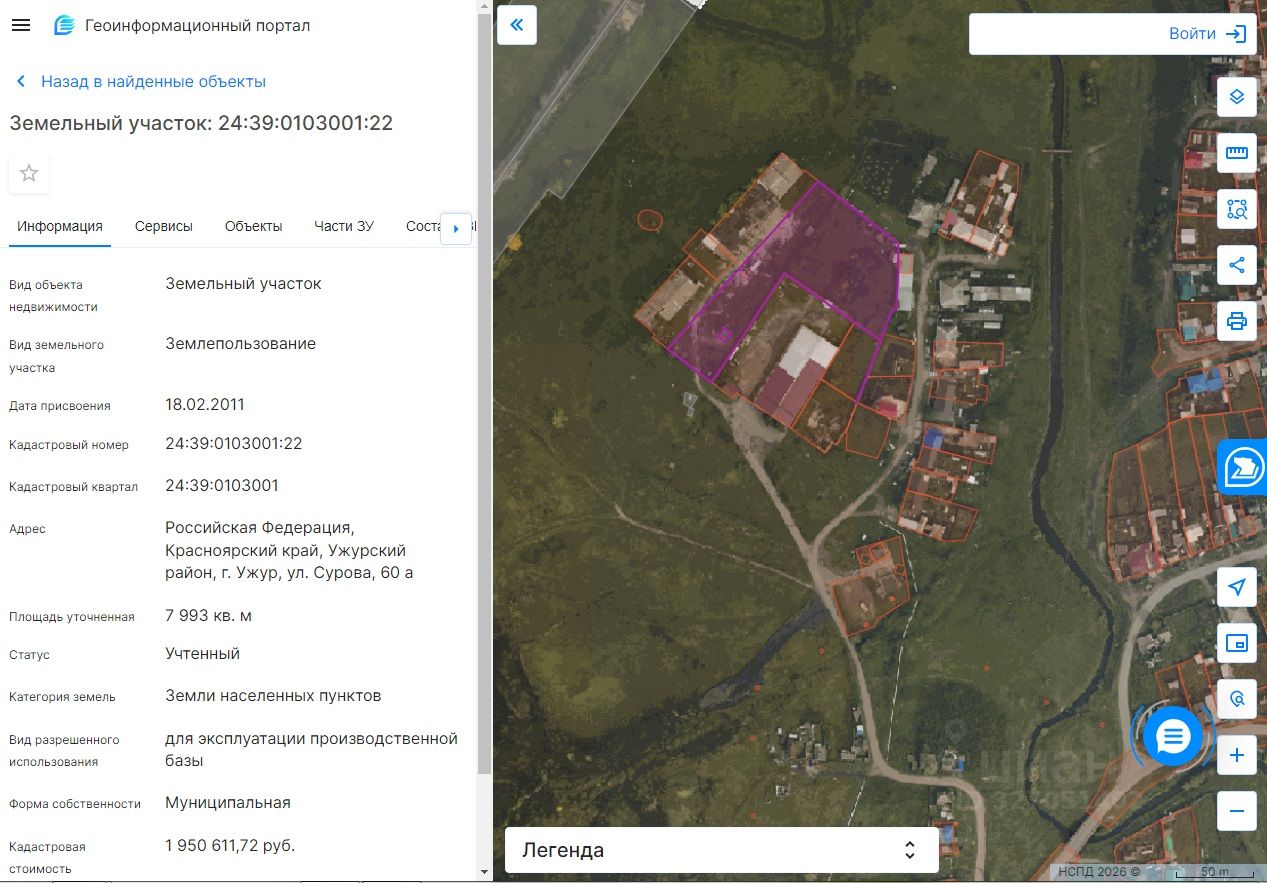Open the chat assistant bubble
The width and height of the screenshot is (1267, 883).
coord(1172,737)
